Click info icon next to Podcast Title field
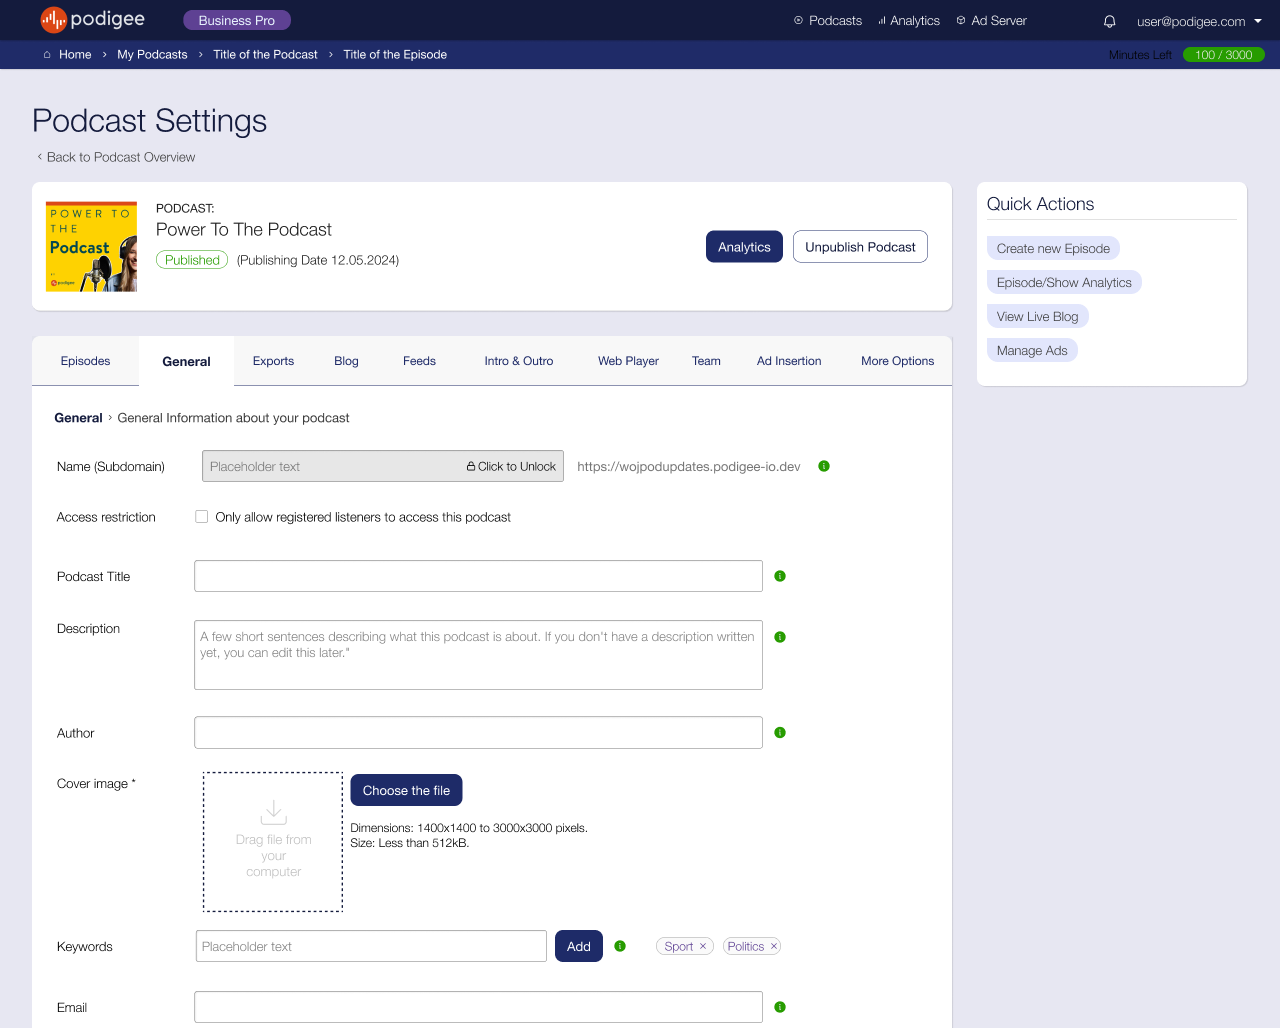Viewport: 1280px width, 1028px height. [780, 576]
